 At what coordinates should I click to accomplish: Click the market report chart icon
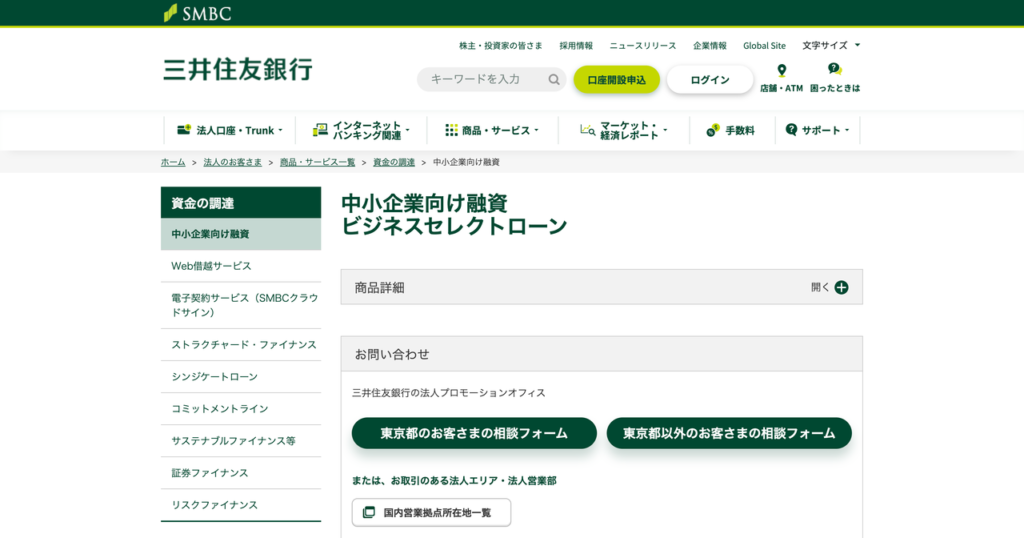pos(587,131)
